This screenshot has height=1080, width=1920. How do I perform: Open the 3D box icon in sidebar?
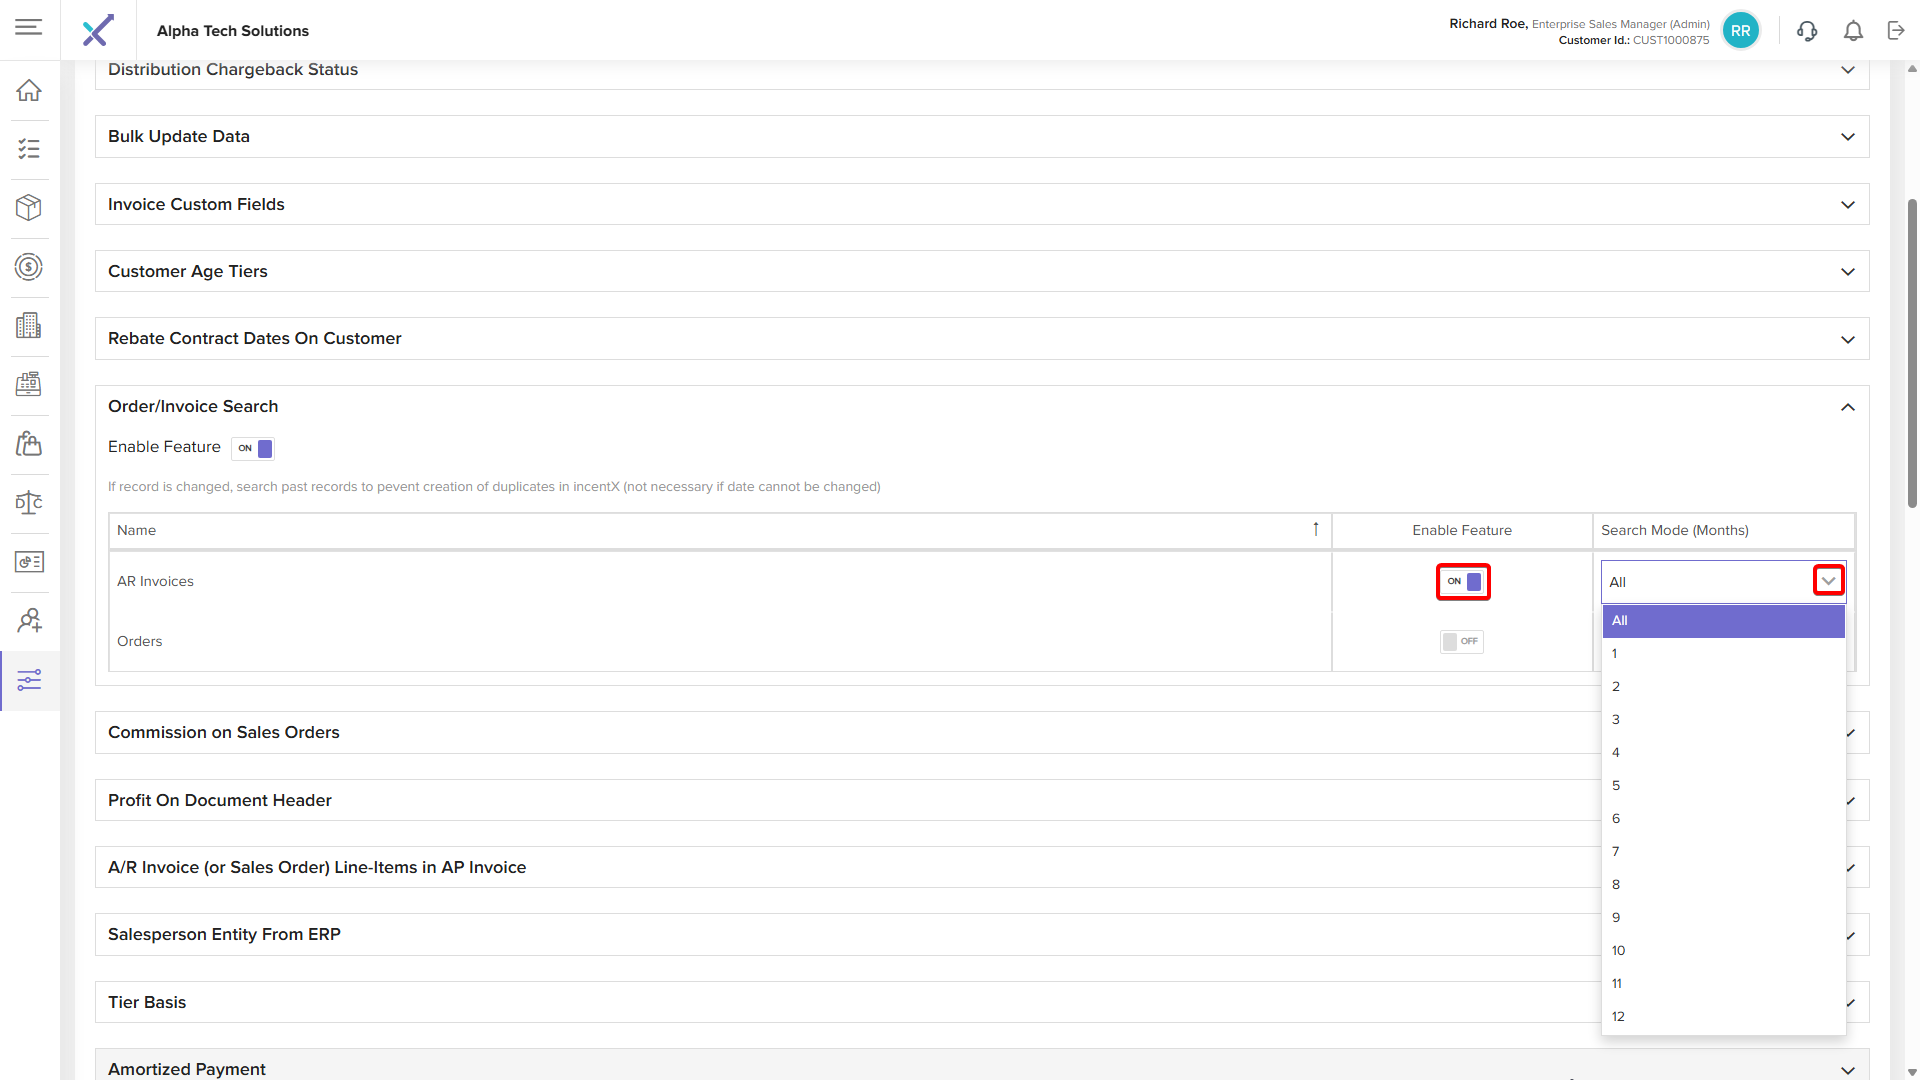point(29,208)
